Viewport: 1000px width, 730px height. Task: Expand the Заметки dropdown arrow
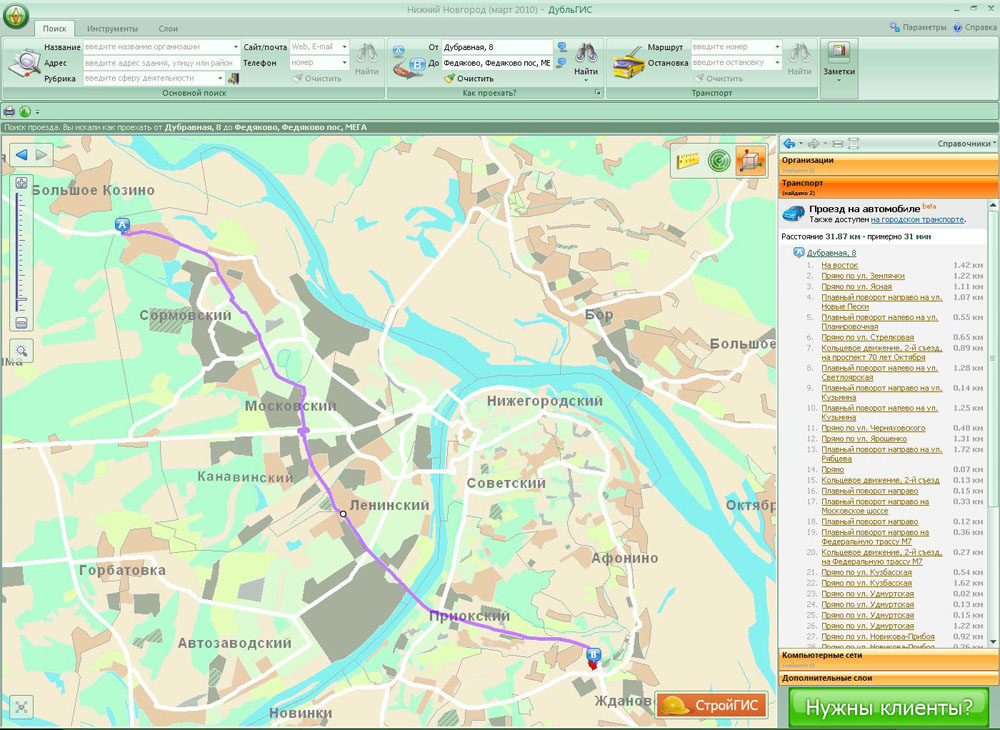[x=839, y=80]
